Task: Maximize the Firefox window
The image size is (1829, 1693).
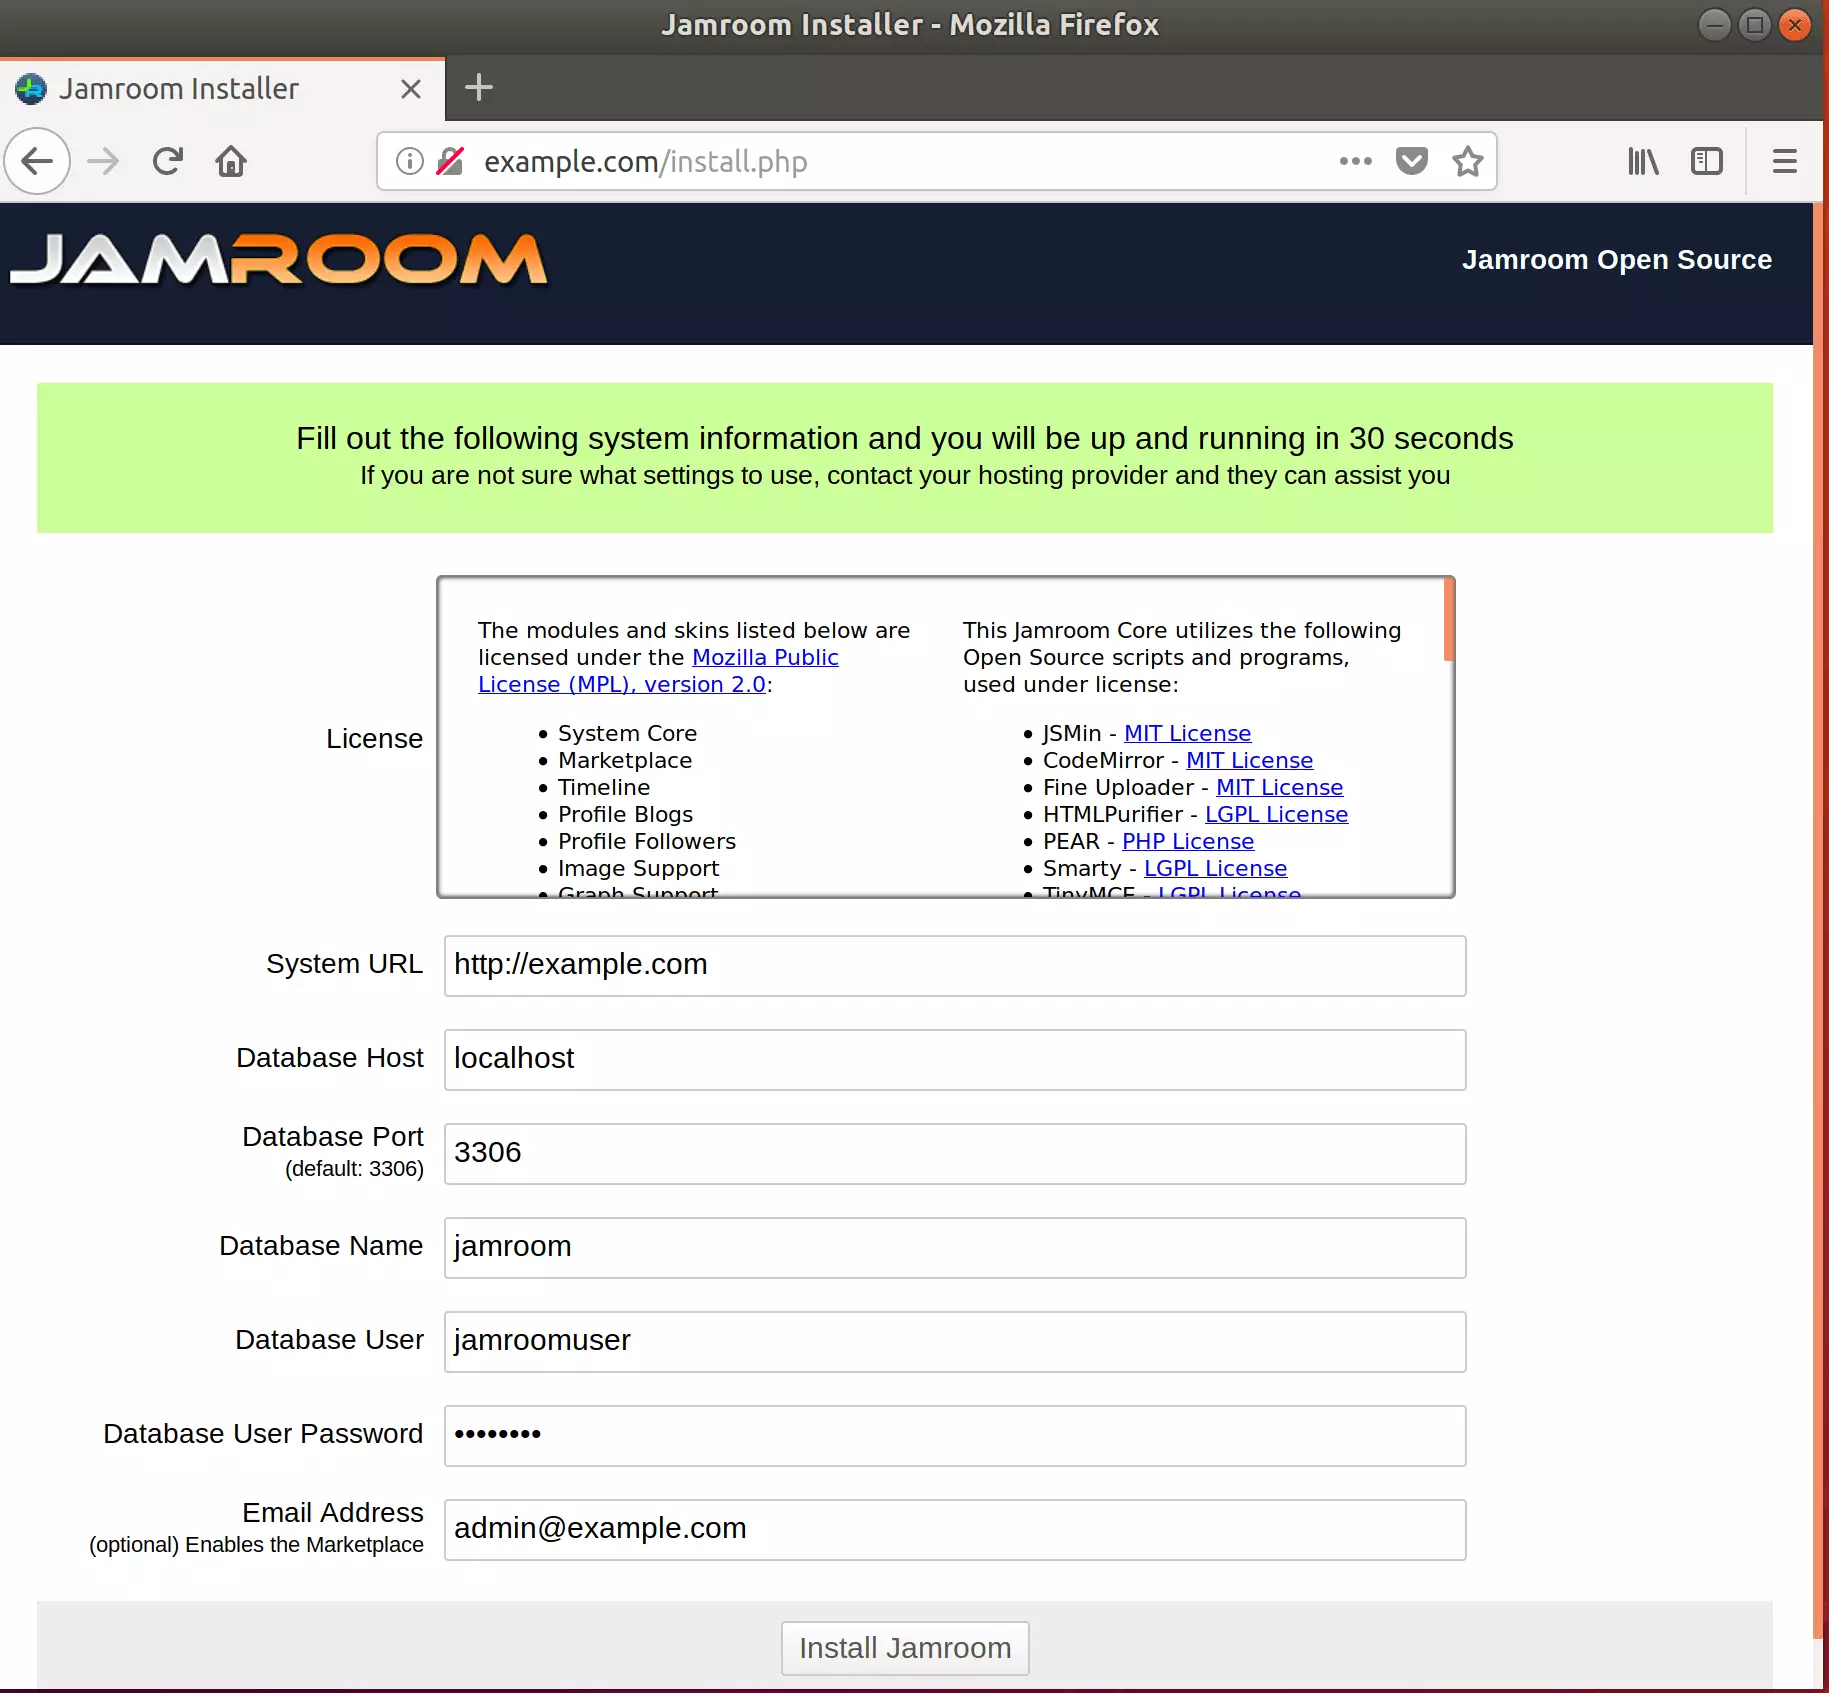Action: coord(1754,24)
